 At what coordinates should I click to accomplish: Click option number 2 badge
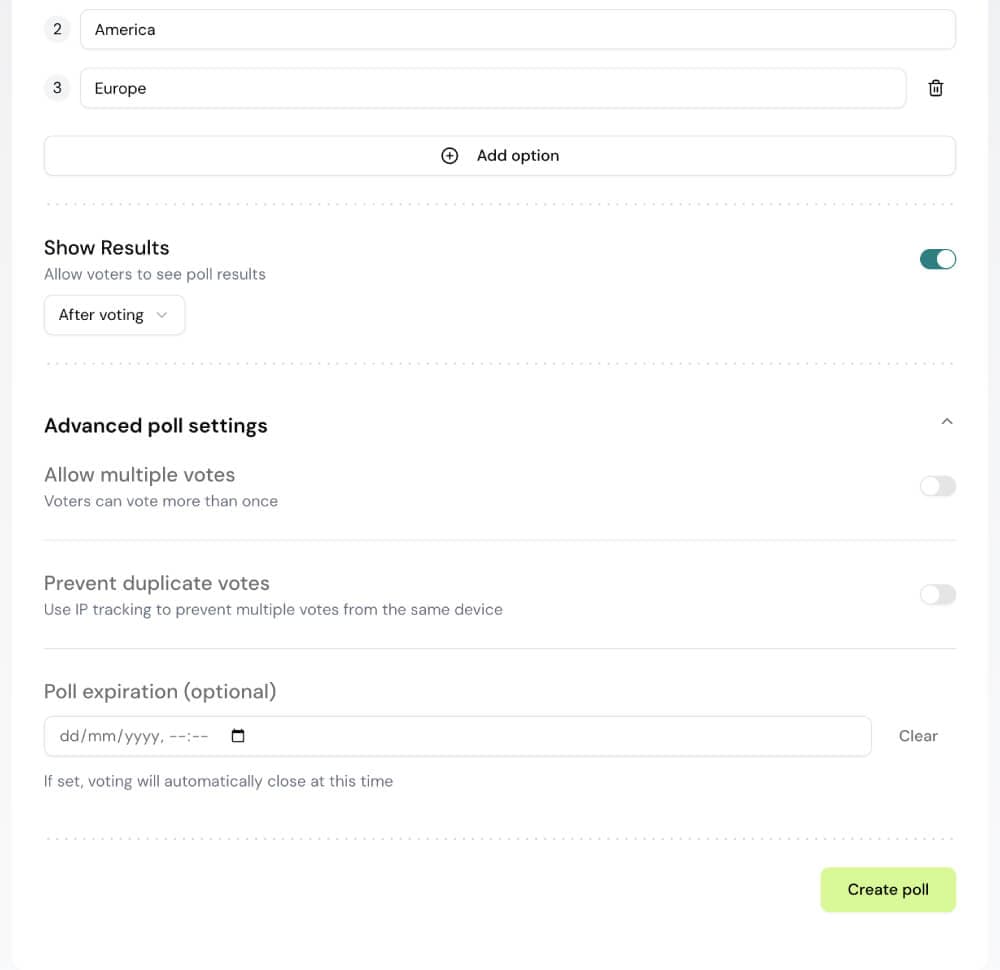click(x=57, y=29)
